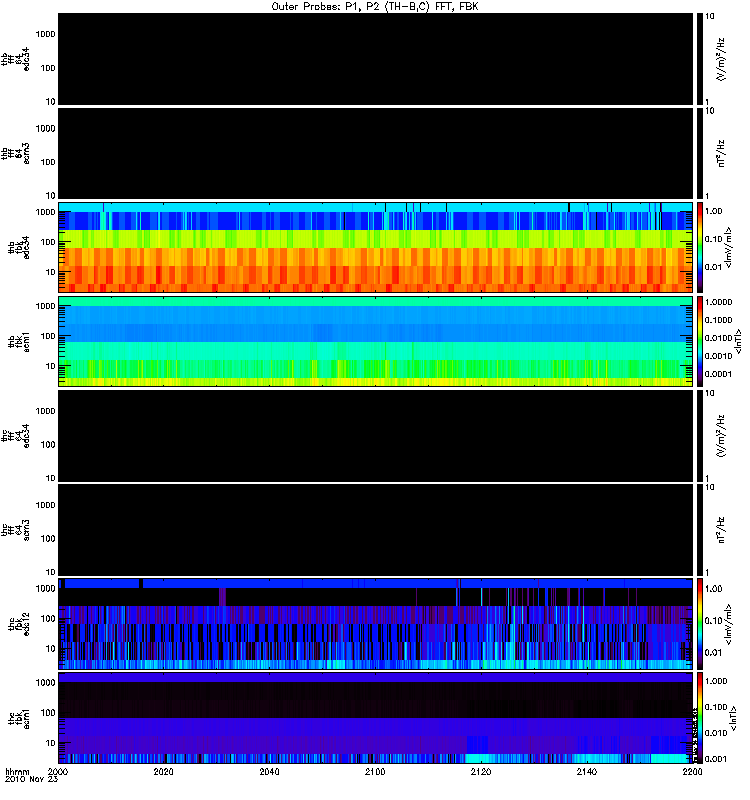Click the 100 y-tick of thb fbk scm1
This screenshot has height=800, width=750.
point(48,336)
